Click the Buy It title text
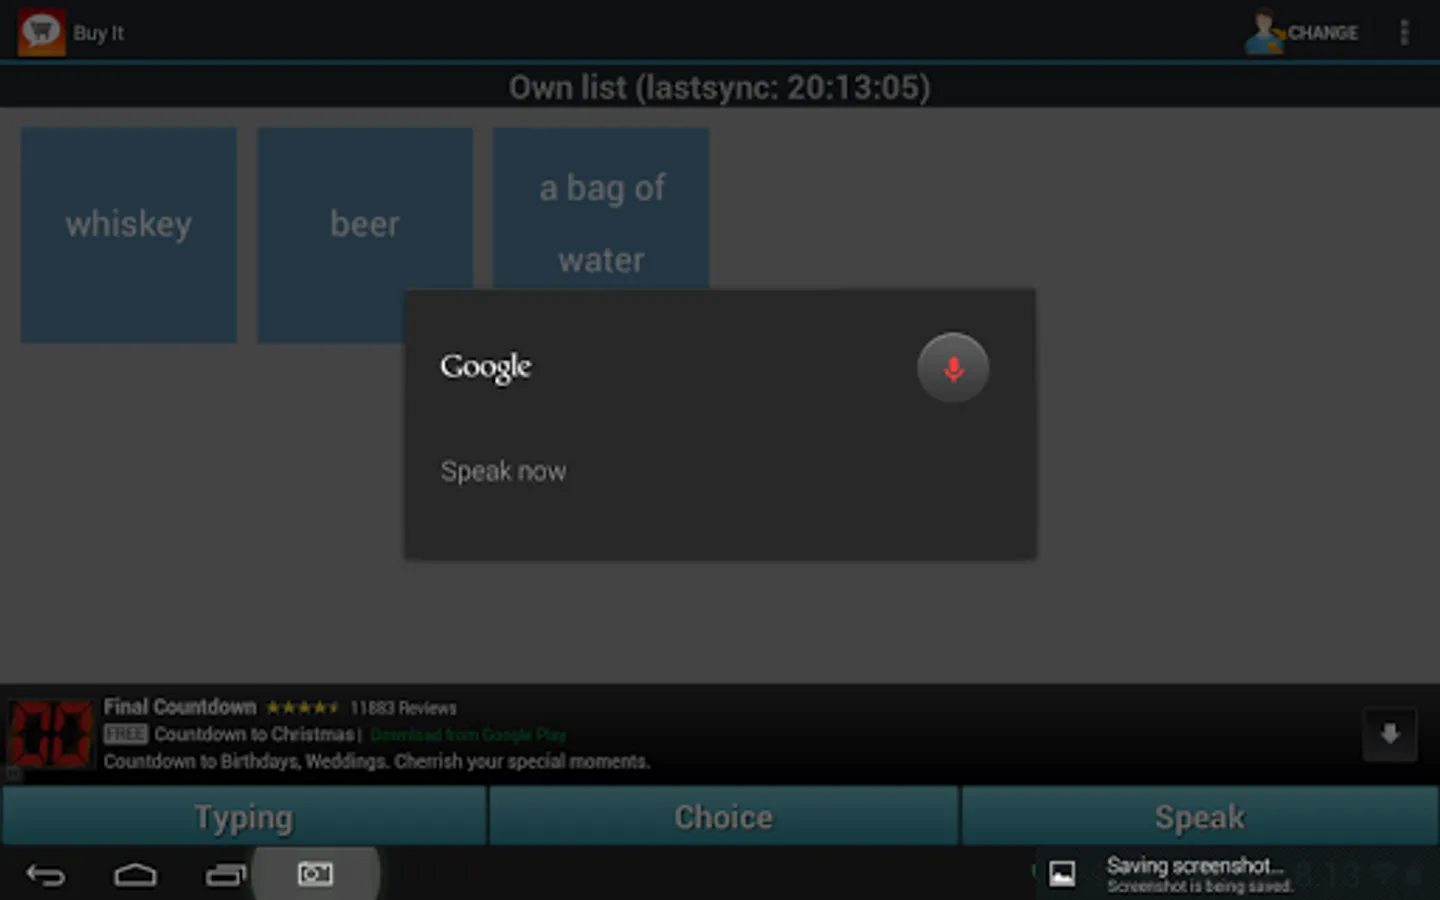Viewport: 1440px width, 900px height. 98,33
